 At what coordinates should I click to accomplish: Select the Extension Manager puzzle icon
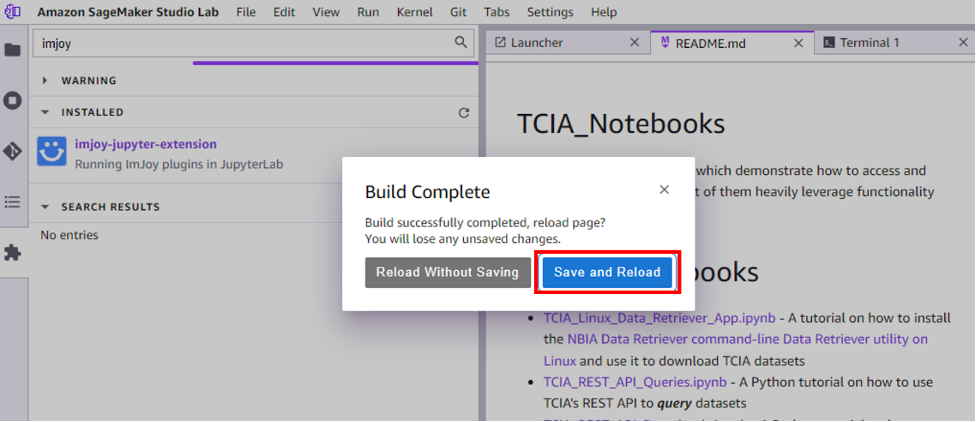click(12, 252)
